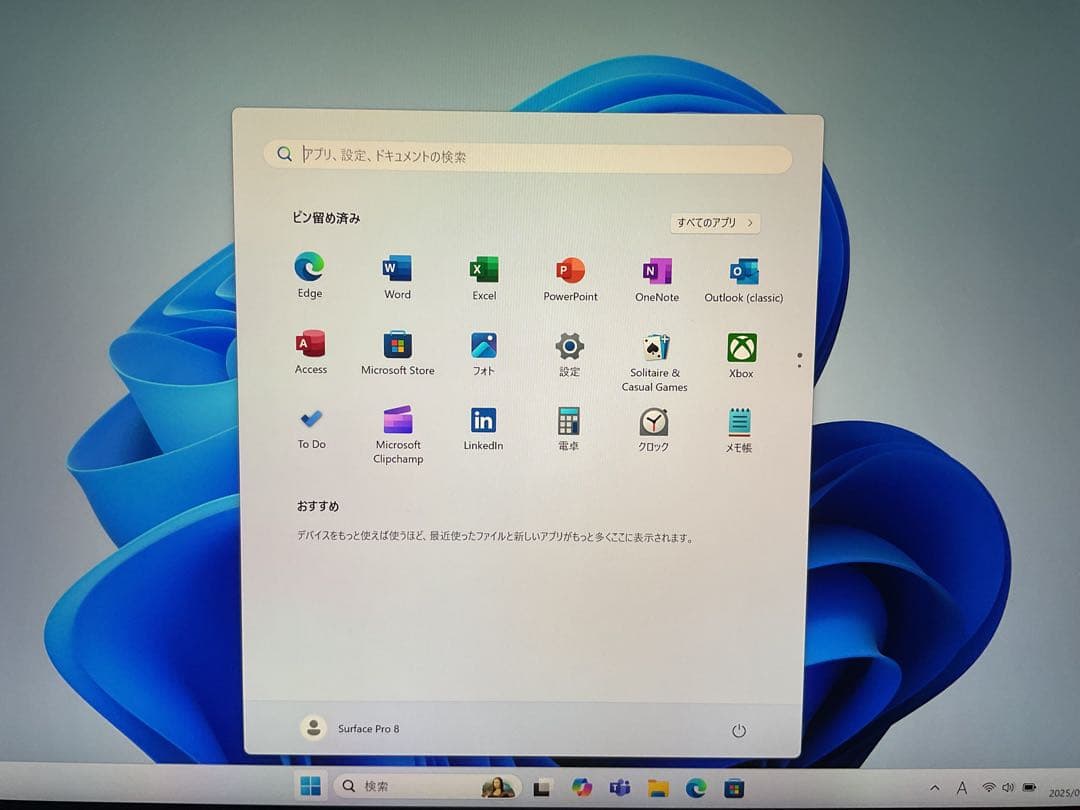
Task: Launch the Xbox app
Action: tap(740, 345)
